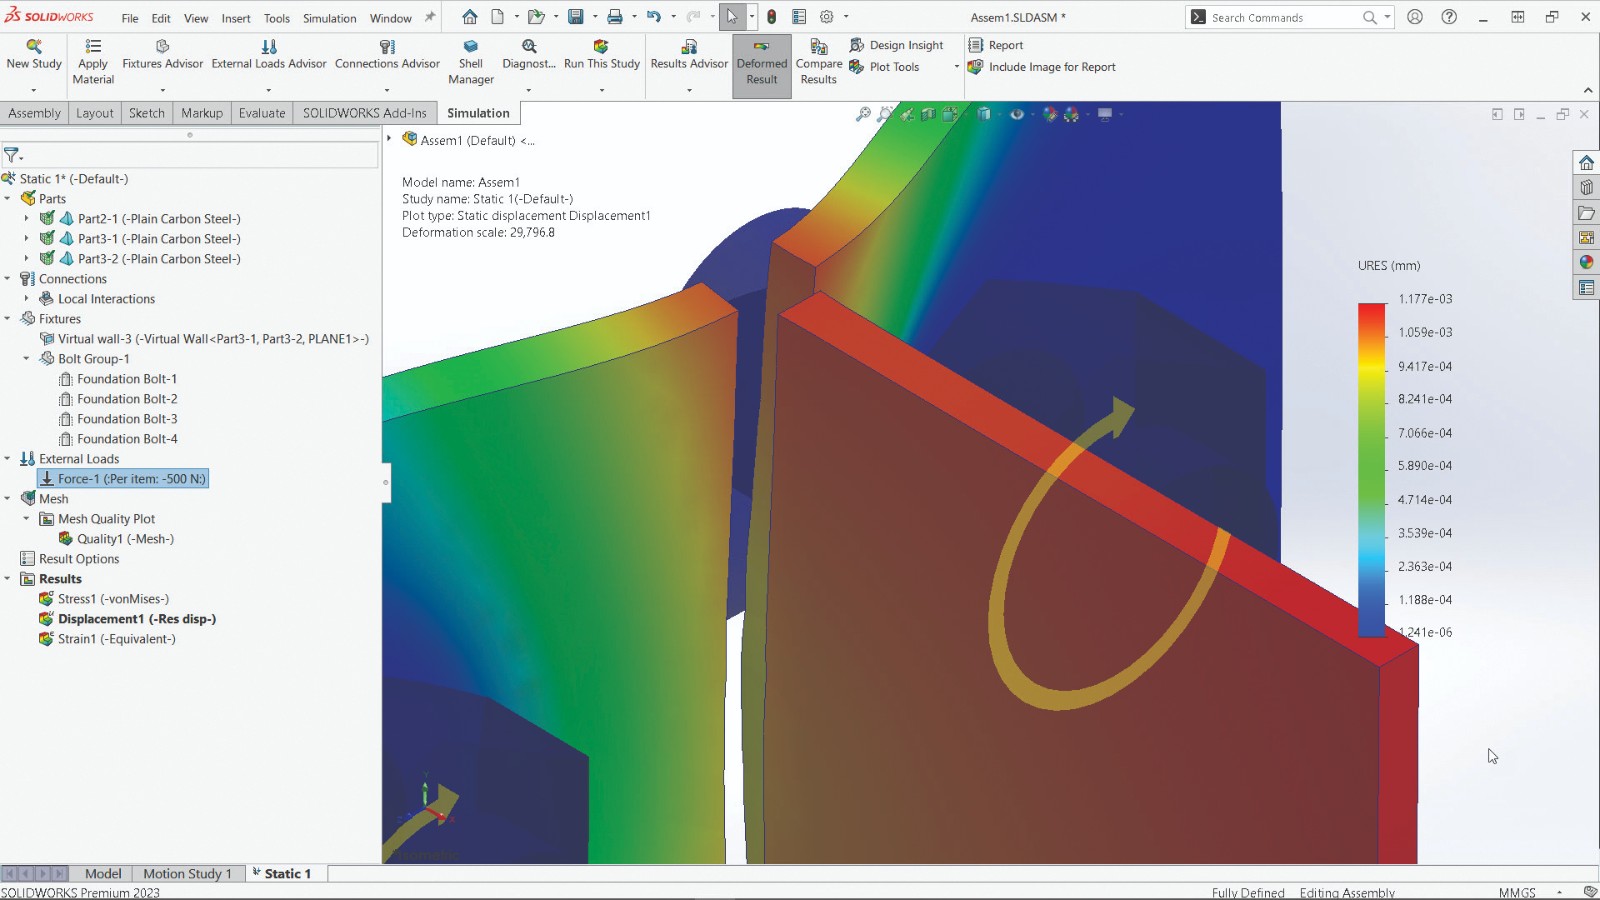The width and height of the screenshot is (1600, 900).
Task: Click the Apply Material icon
Action: click(x=93, y=47)
